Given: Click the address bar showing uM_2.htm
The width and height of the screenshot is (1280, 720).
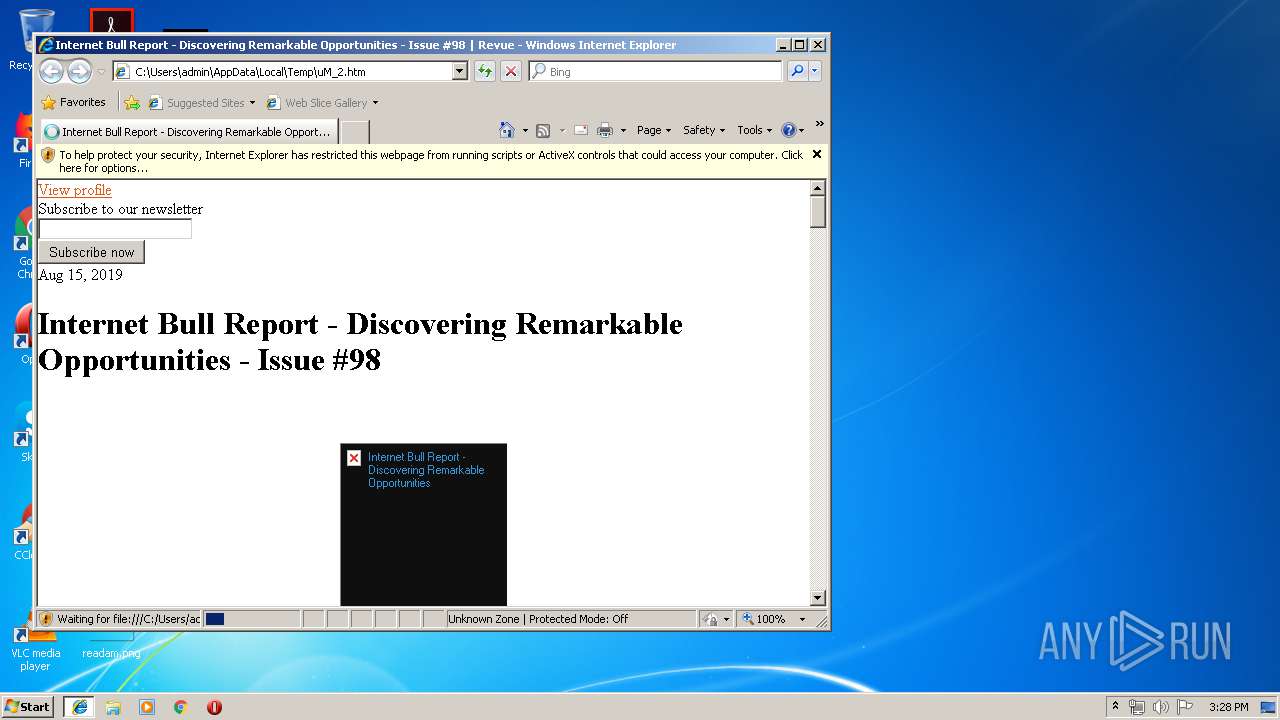Looking at the screenshot, I should [x=282, y=71].
